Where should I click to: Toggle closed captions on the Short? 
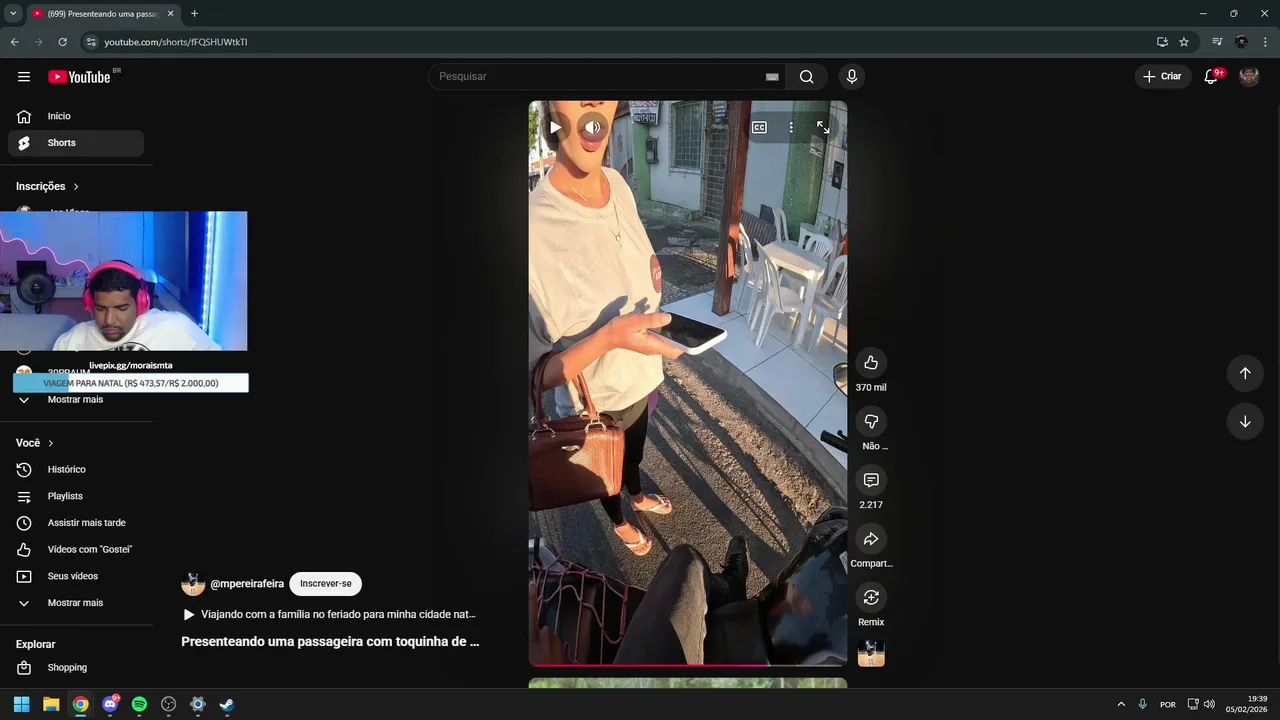759,127
